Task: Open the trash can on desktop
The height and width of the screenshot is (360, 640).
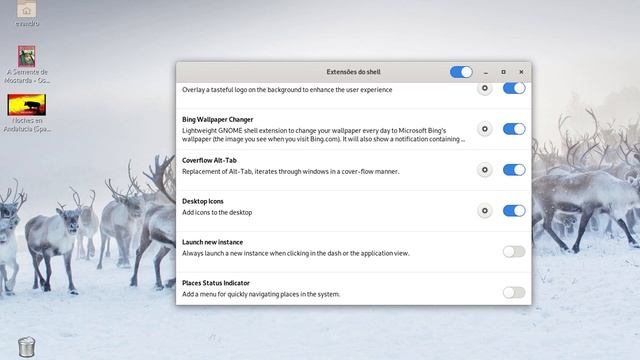Action: (x=27, y=347)
